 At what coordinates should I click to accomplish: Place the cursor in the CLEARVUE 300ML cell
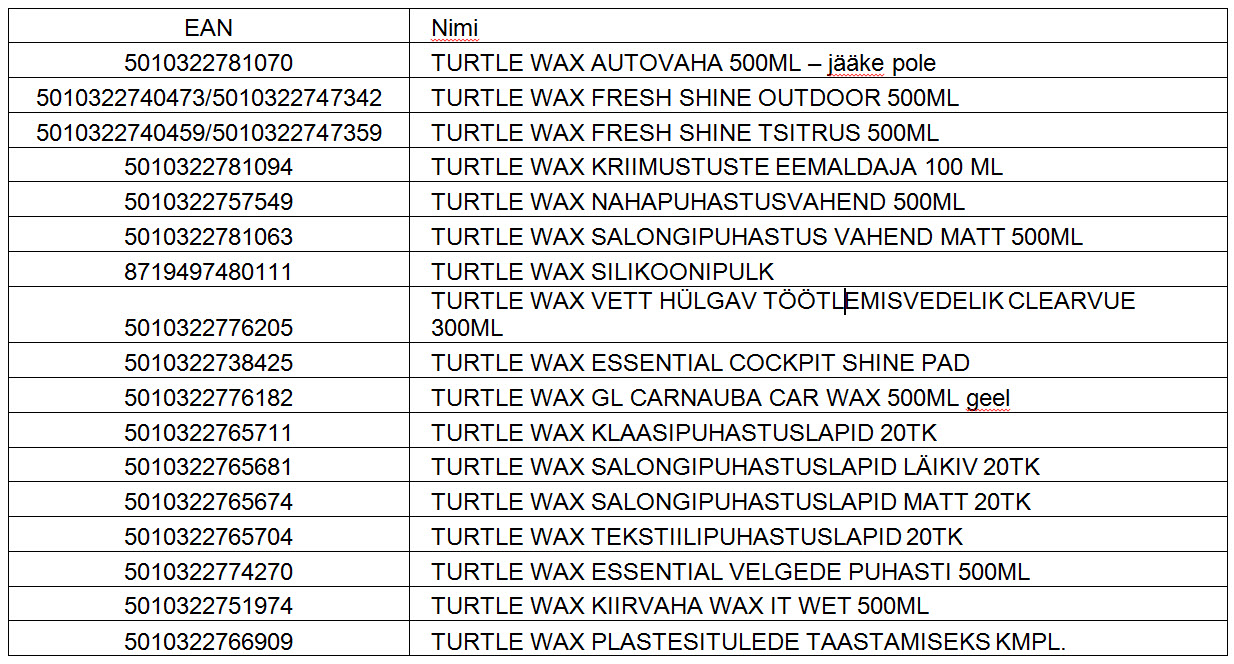tap(818, 315)
